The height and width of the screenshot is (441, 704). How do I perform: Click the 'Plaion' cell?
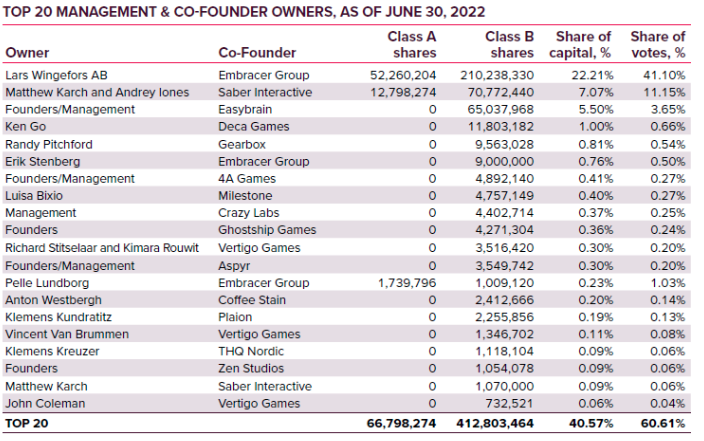[x=235, y=317]
